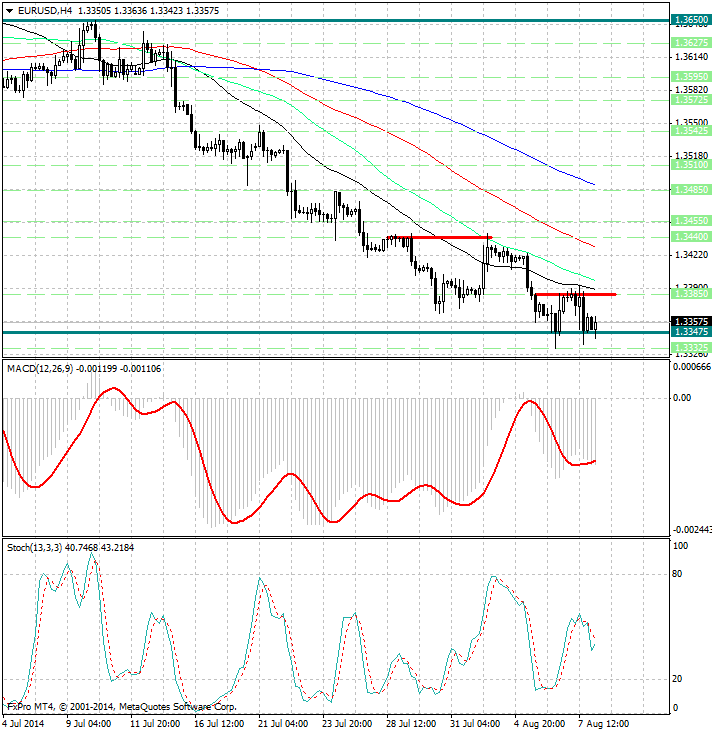Click the 7 Aug 12:00 time label

click(603, 724)
